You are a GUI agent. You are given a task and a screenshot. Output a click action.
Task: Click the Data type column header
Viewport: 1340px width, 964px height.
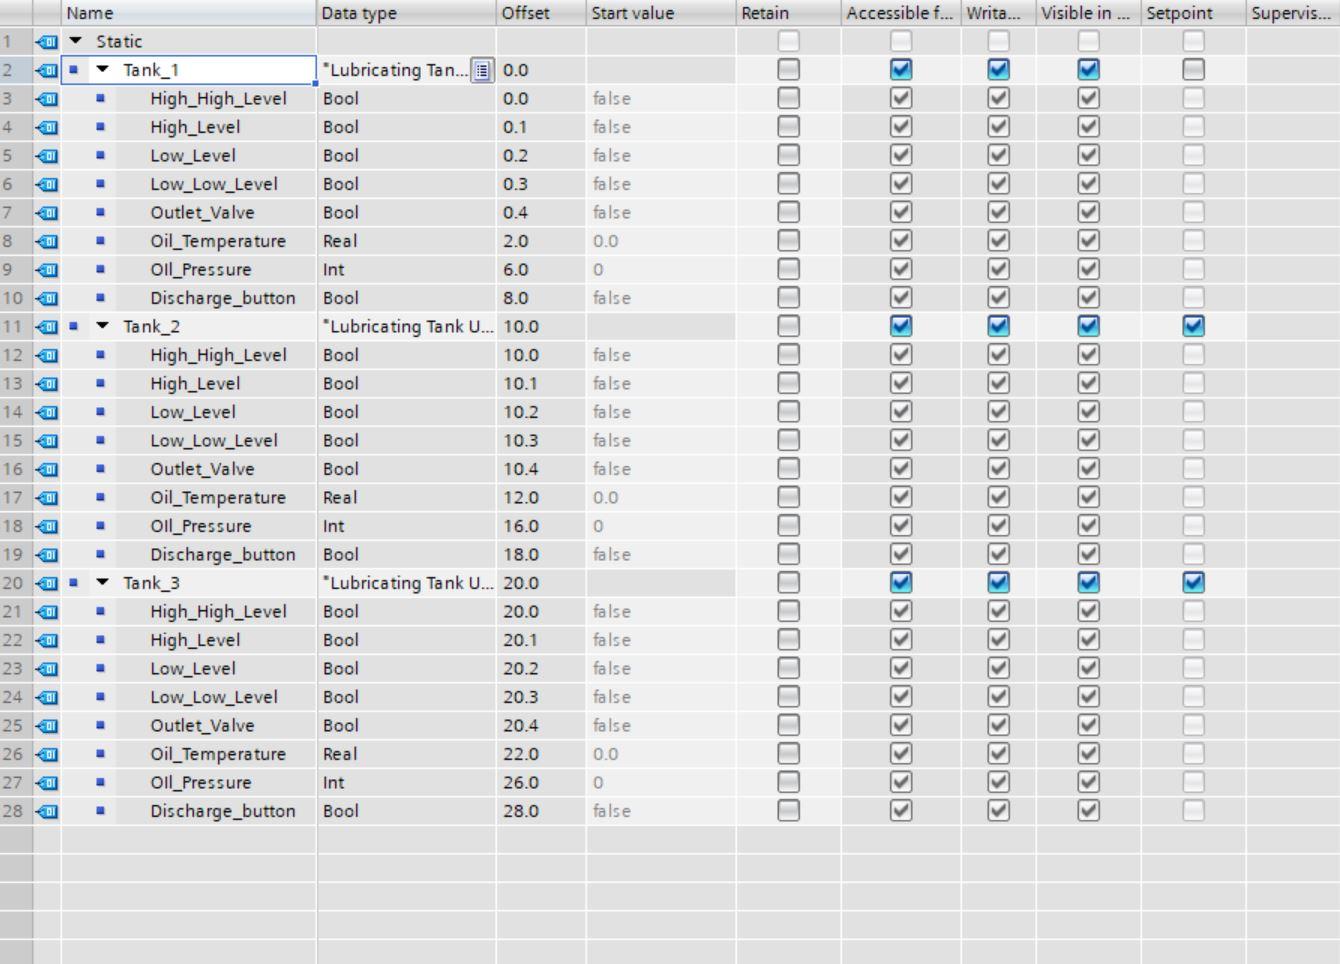(x=406, y=13)
